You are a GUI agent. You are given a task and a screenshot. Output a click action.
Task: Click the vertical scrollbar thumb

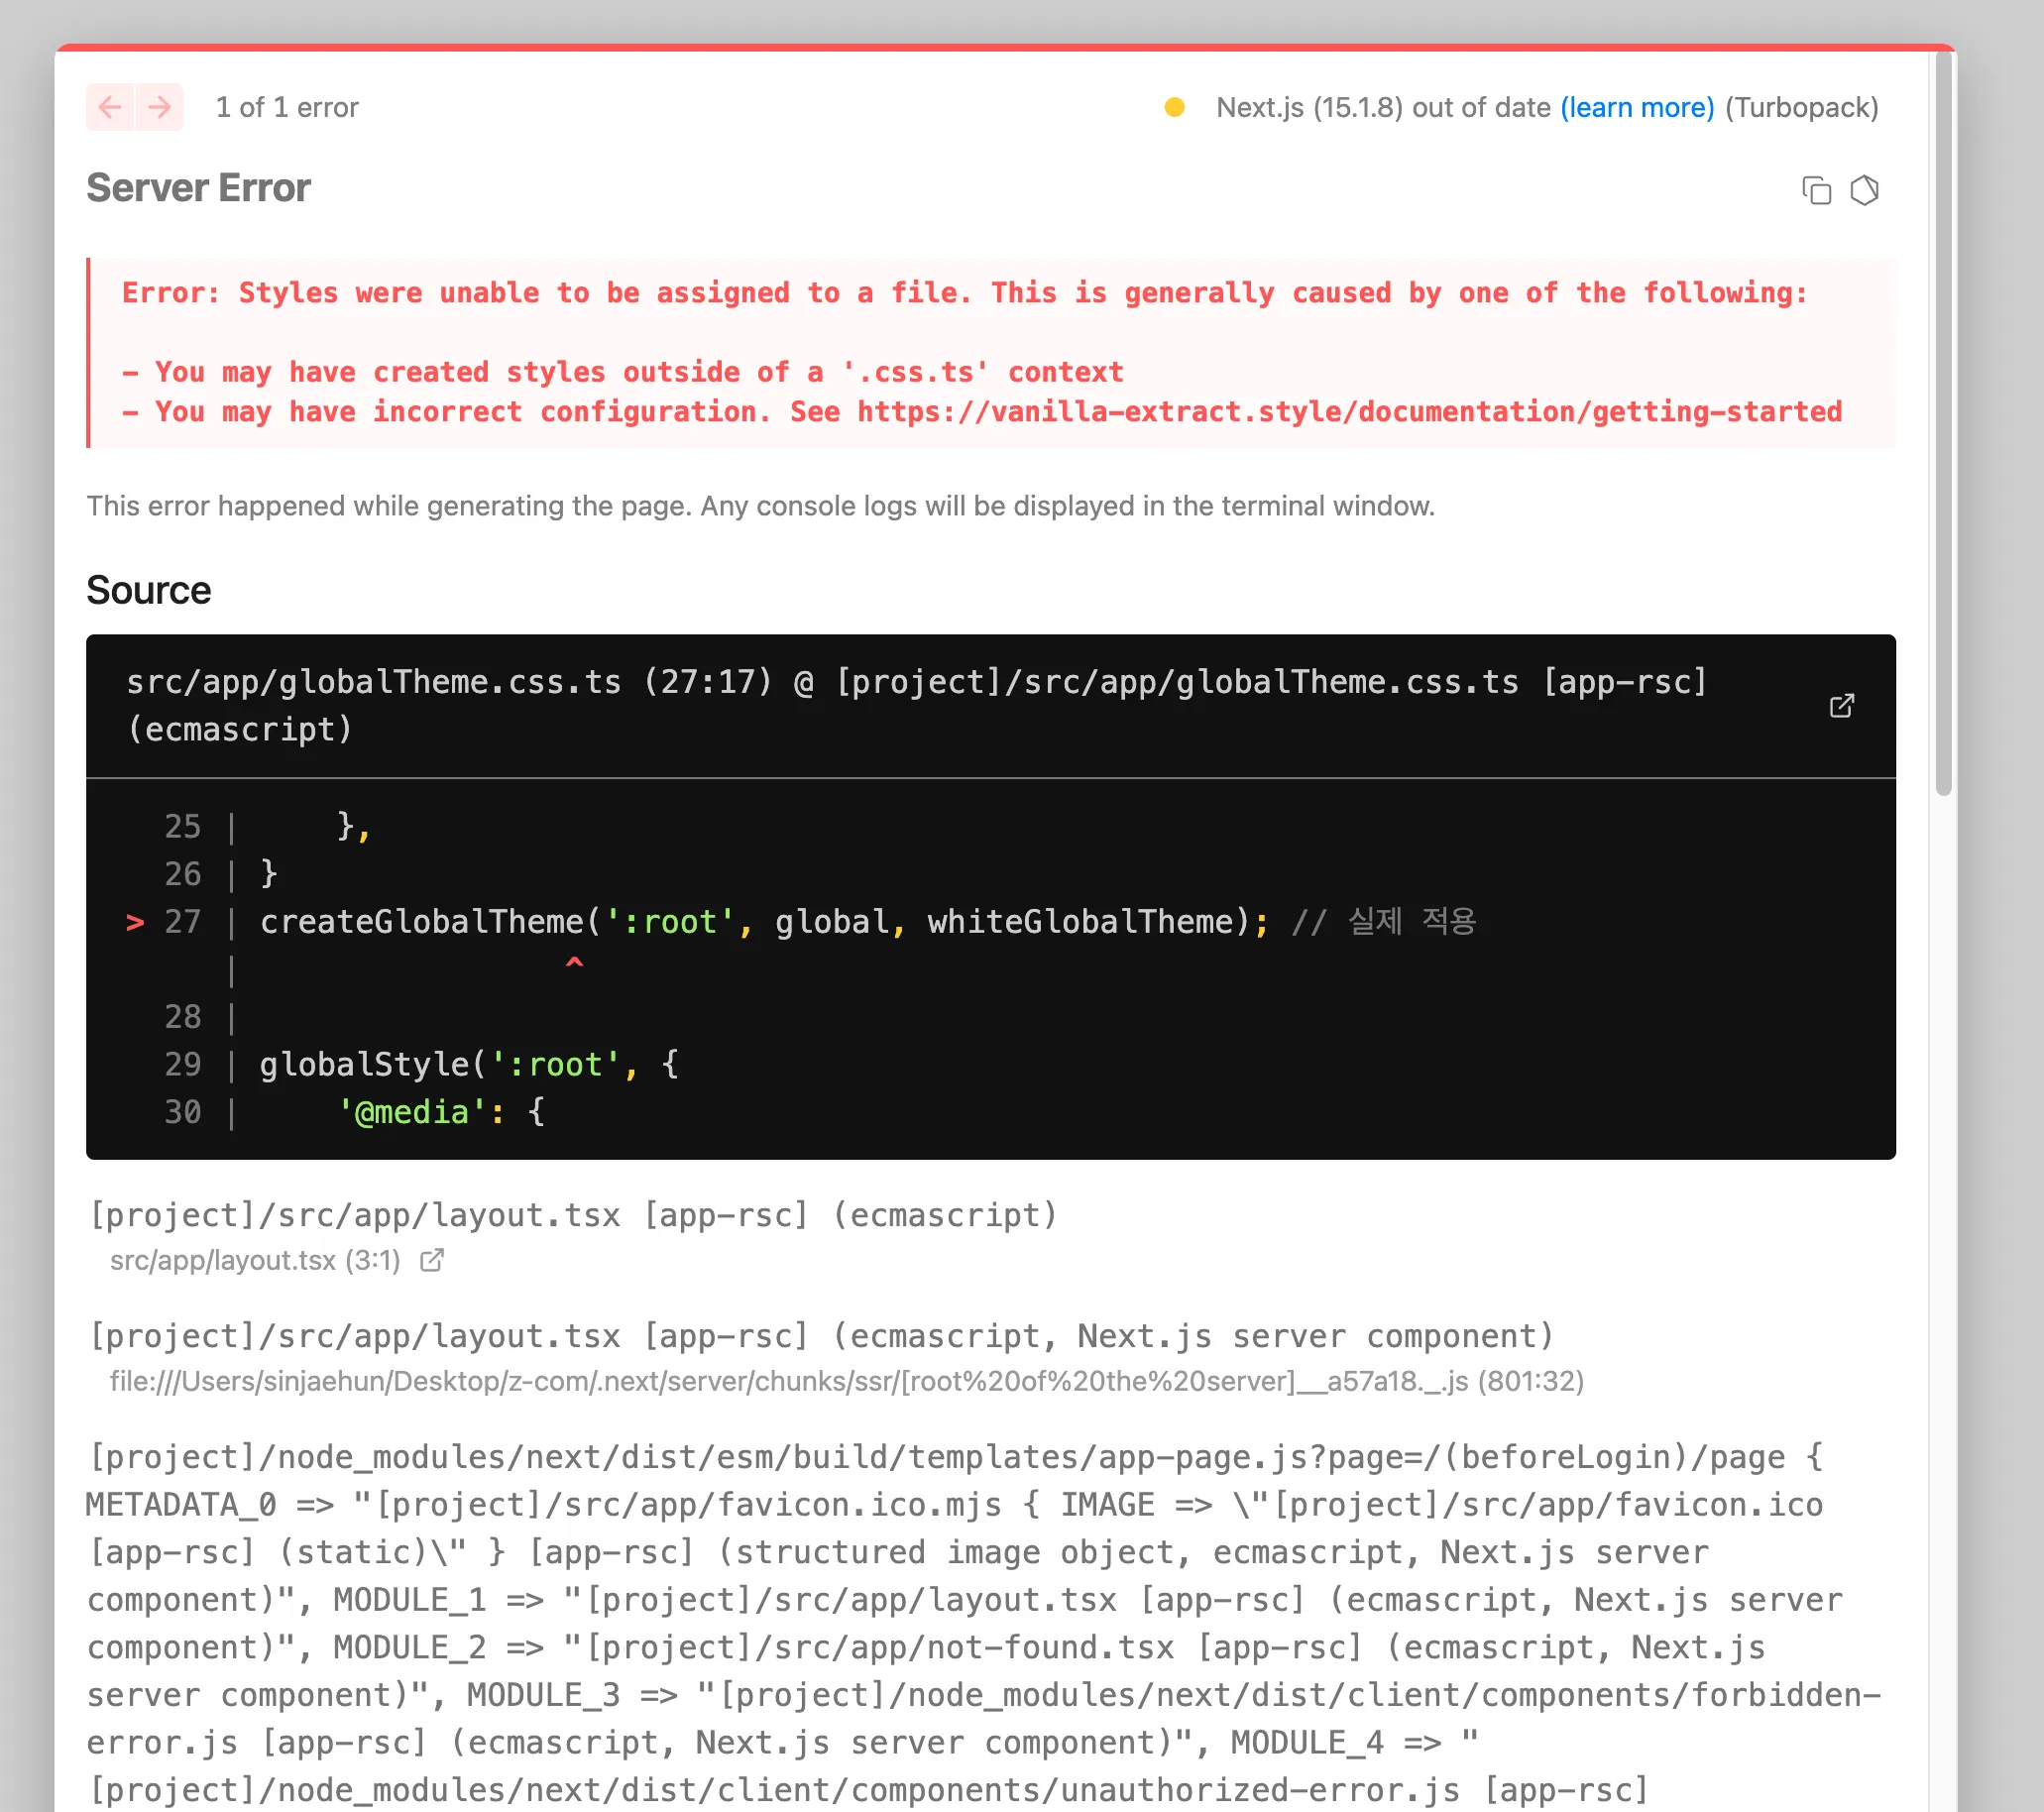click(x=1943, y=420)
